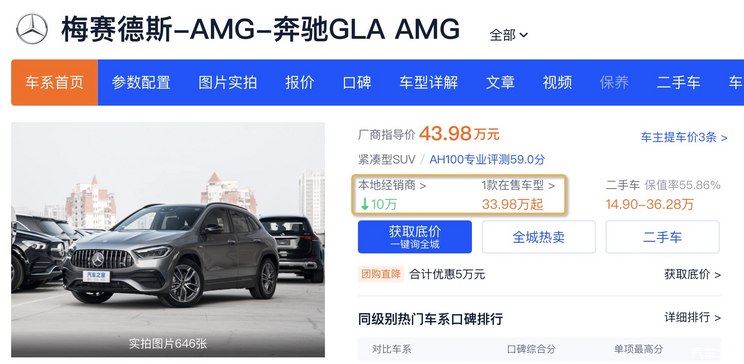
Task: Select the 报价 tab
Action: pos(300,83)
